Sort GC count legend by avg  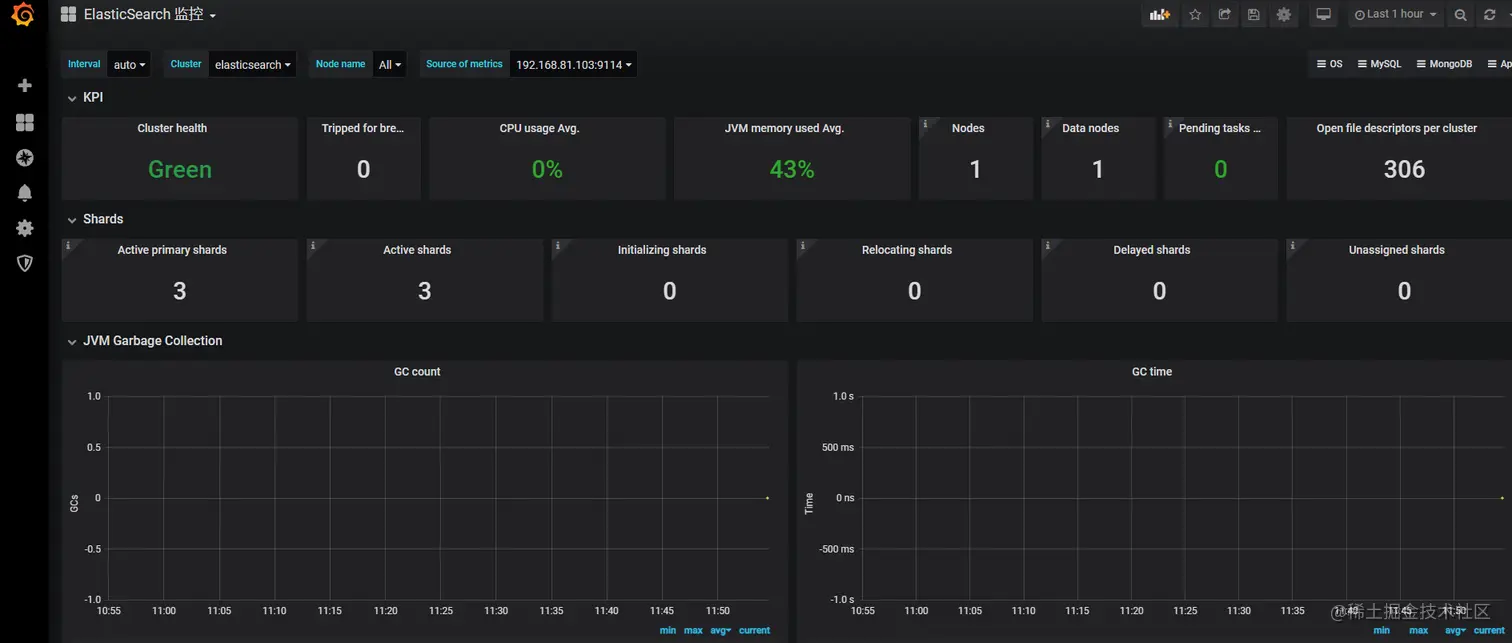pyautogui.click(x=721, y=631)
